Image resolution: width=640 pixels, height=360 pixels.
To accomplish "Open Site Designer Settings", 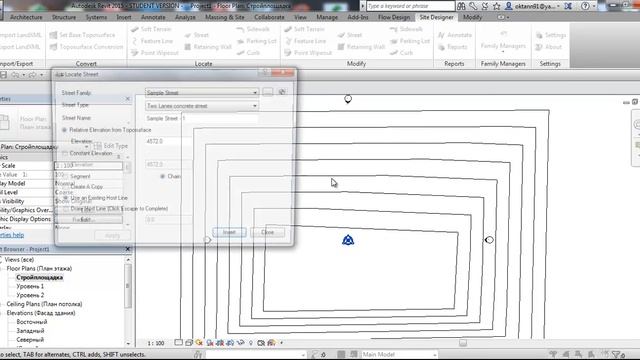I will click(x=551, y=35).
